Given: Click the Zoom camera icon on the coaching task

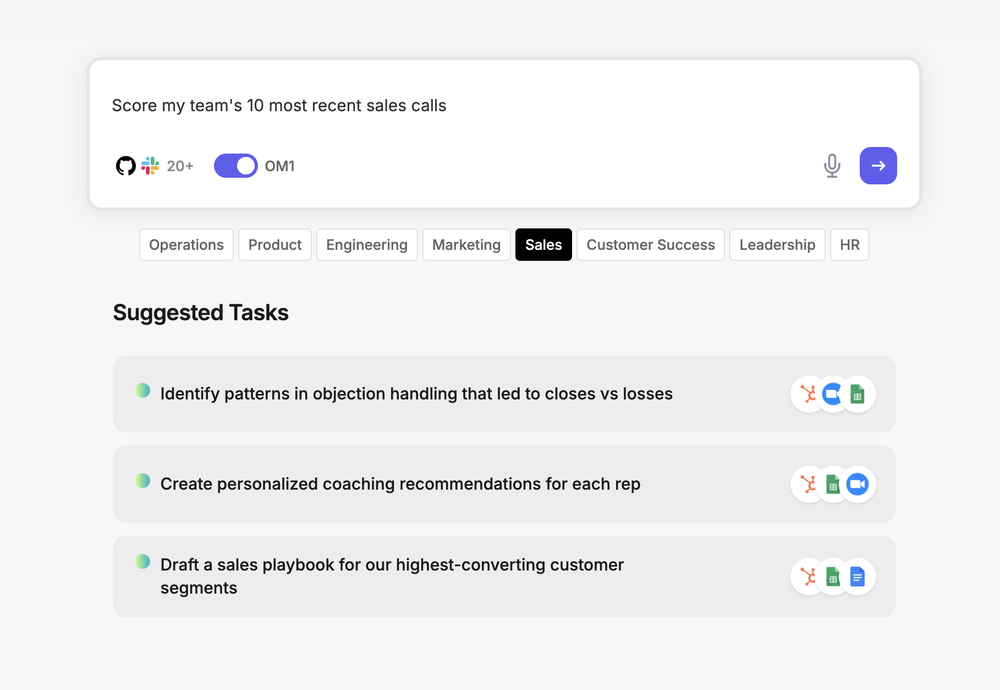Looking at the screenshot, I should click(857, 484).
